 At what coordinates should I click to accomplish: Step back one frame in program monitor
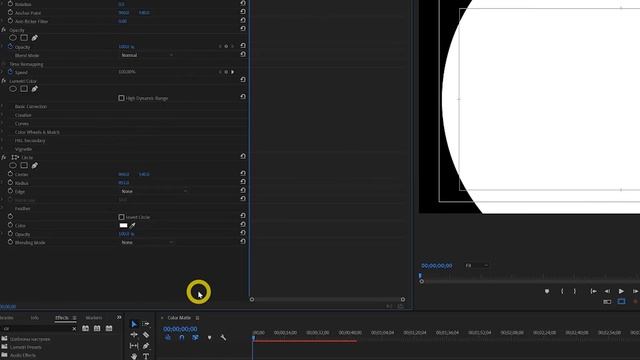point(607,291)
